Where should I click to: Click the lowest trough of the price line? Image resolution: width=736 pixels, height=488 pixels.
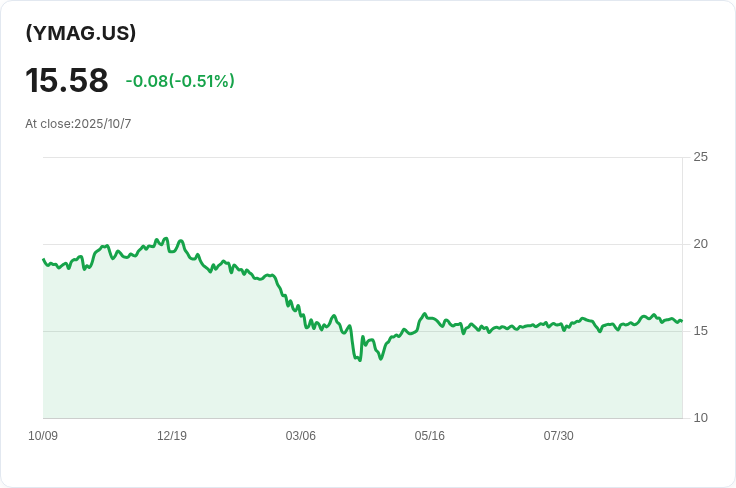pyautogui.click(x=359, y=360)
